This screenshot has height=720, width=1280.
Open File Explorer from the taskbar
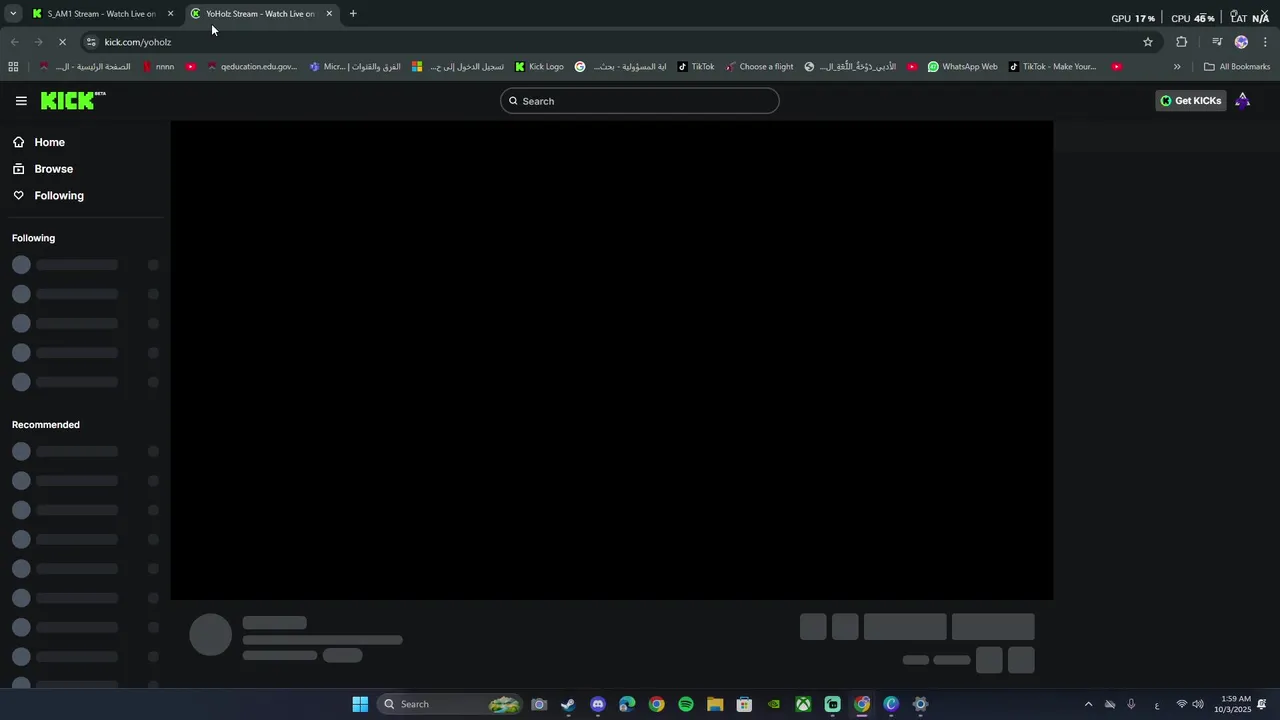[x=715, y=704]
